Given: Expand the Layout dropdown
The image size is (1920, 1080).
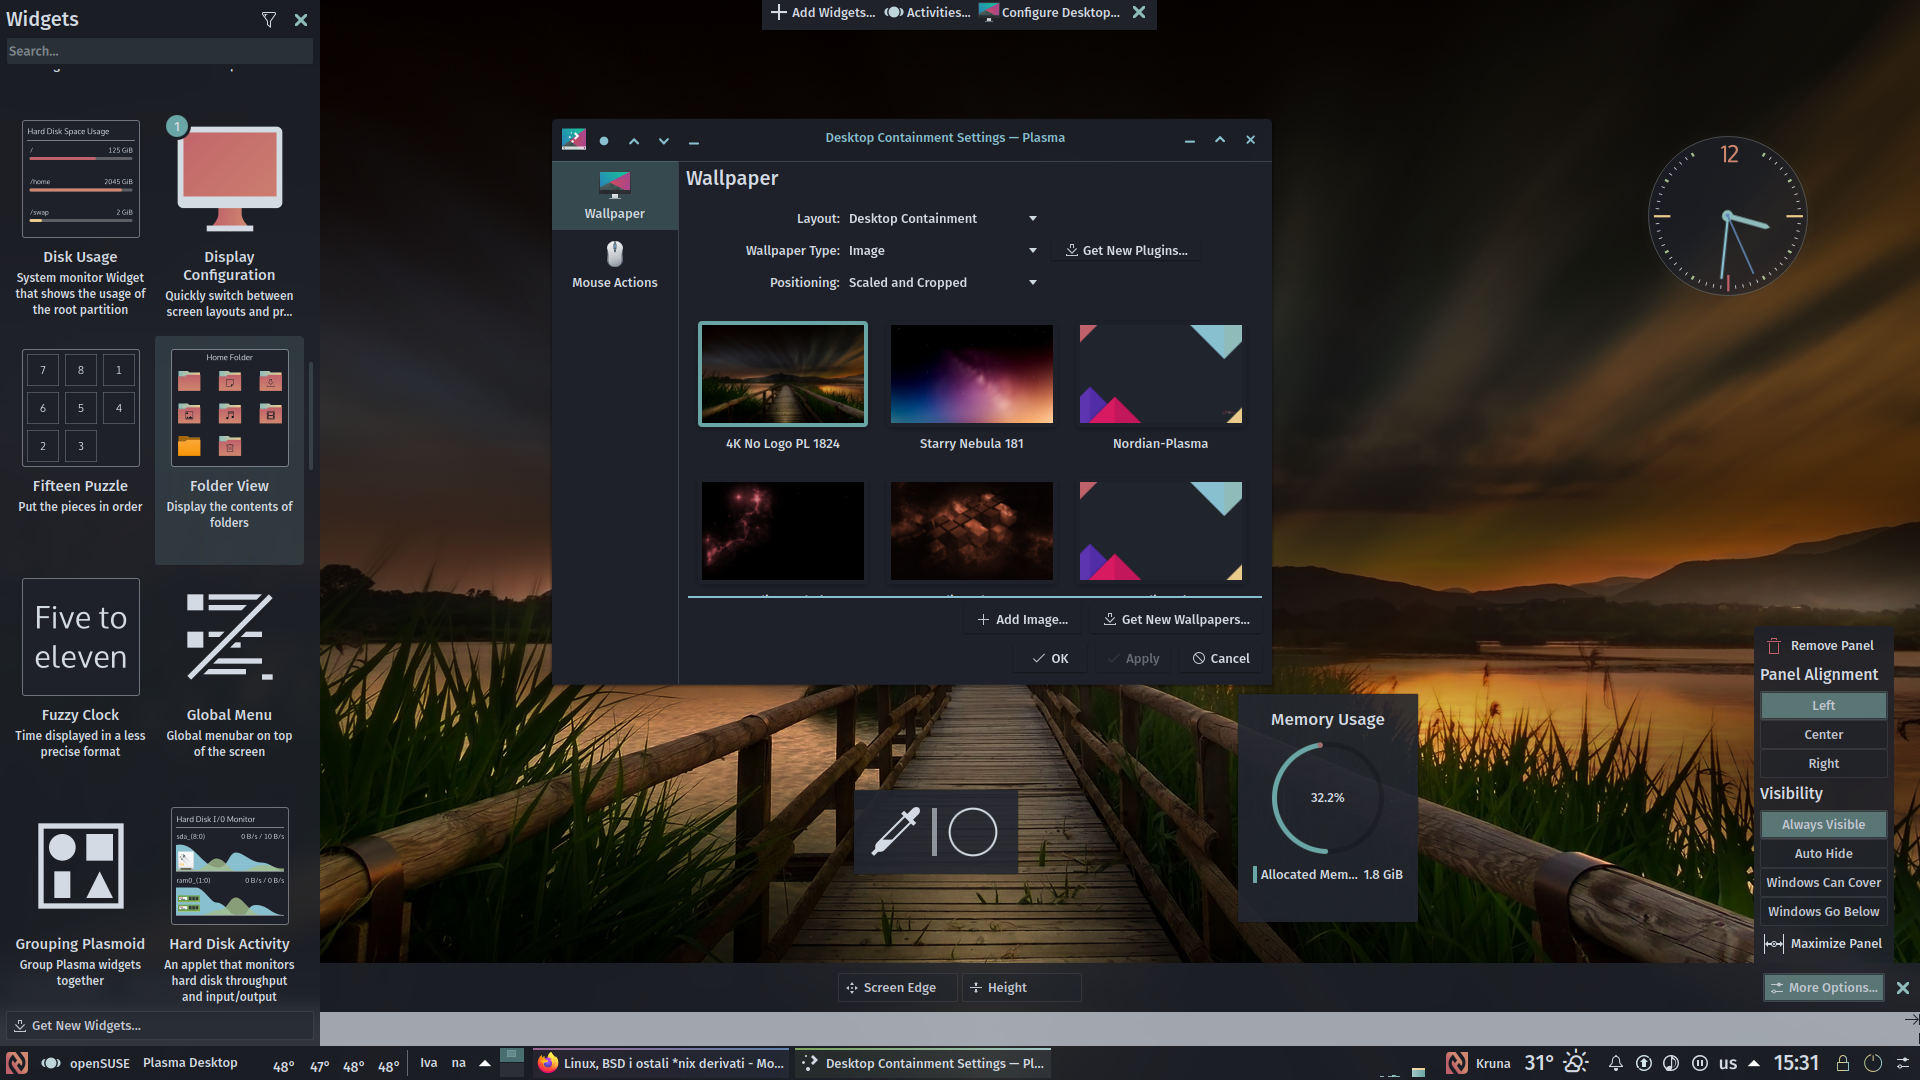Looking at the screenshot, I should pyautogui.click(x=942, y=219).
